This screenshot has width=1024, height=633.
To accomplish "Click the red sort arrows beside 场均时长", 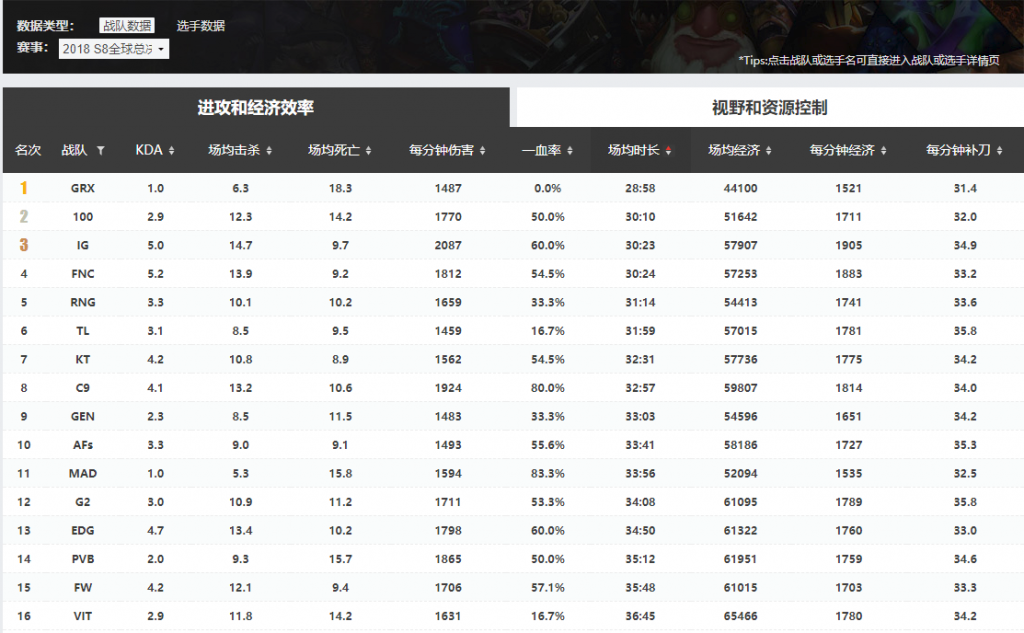I will (x=668, y=150).
